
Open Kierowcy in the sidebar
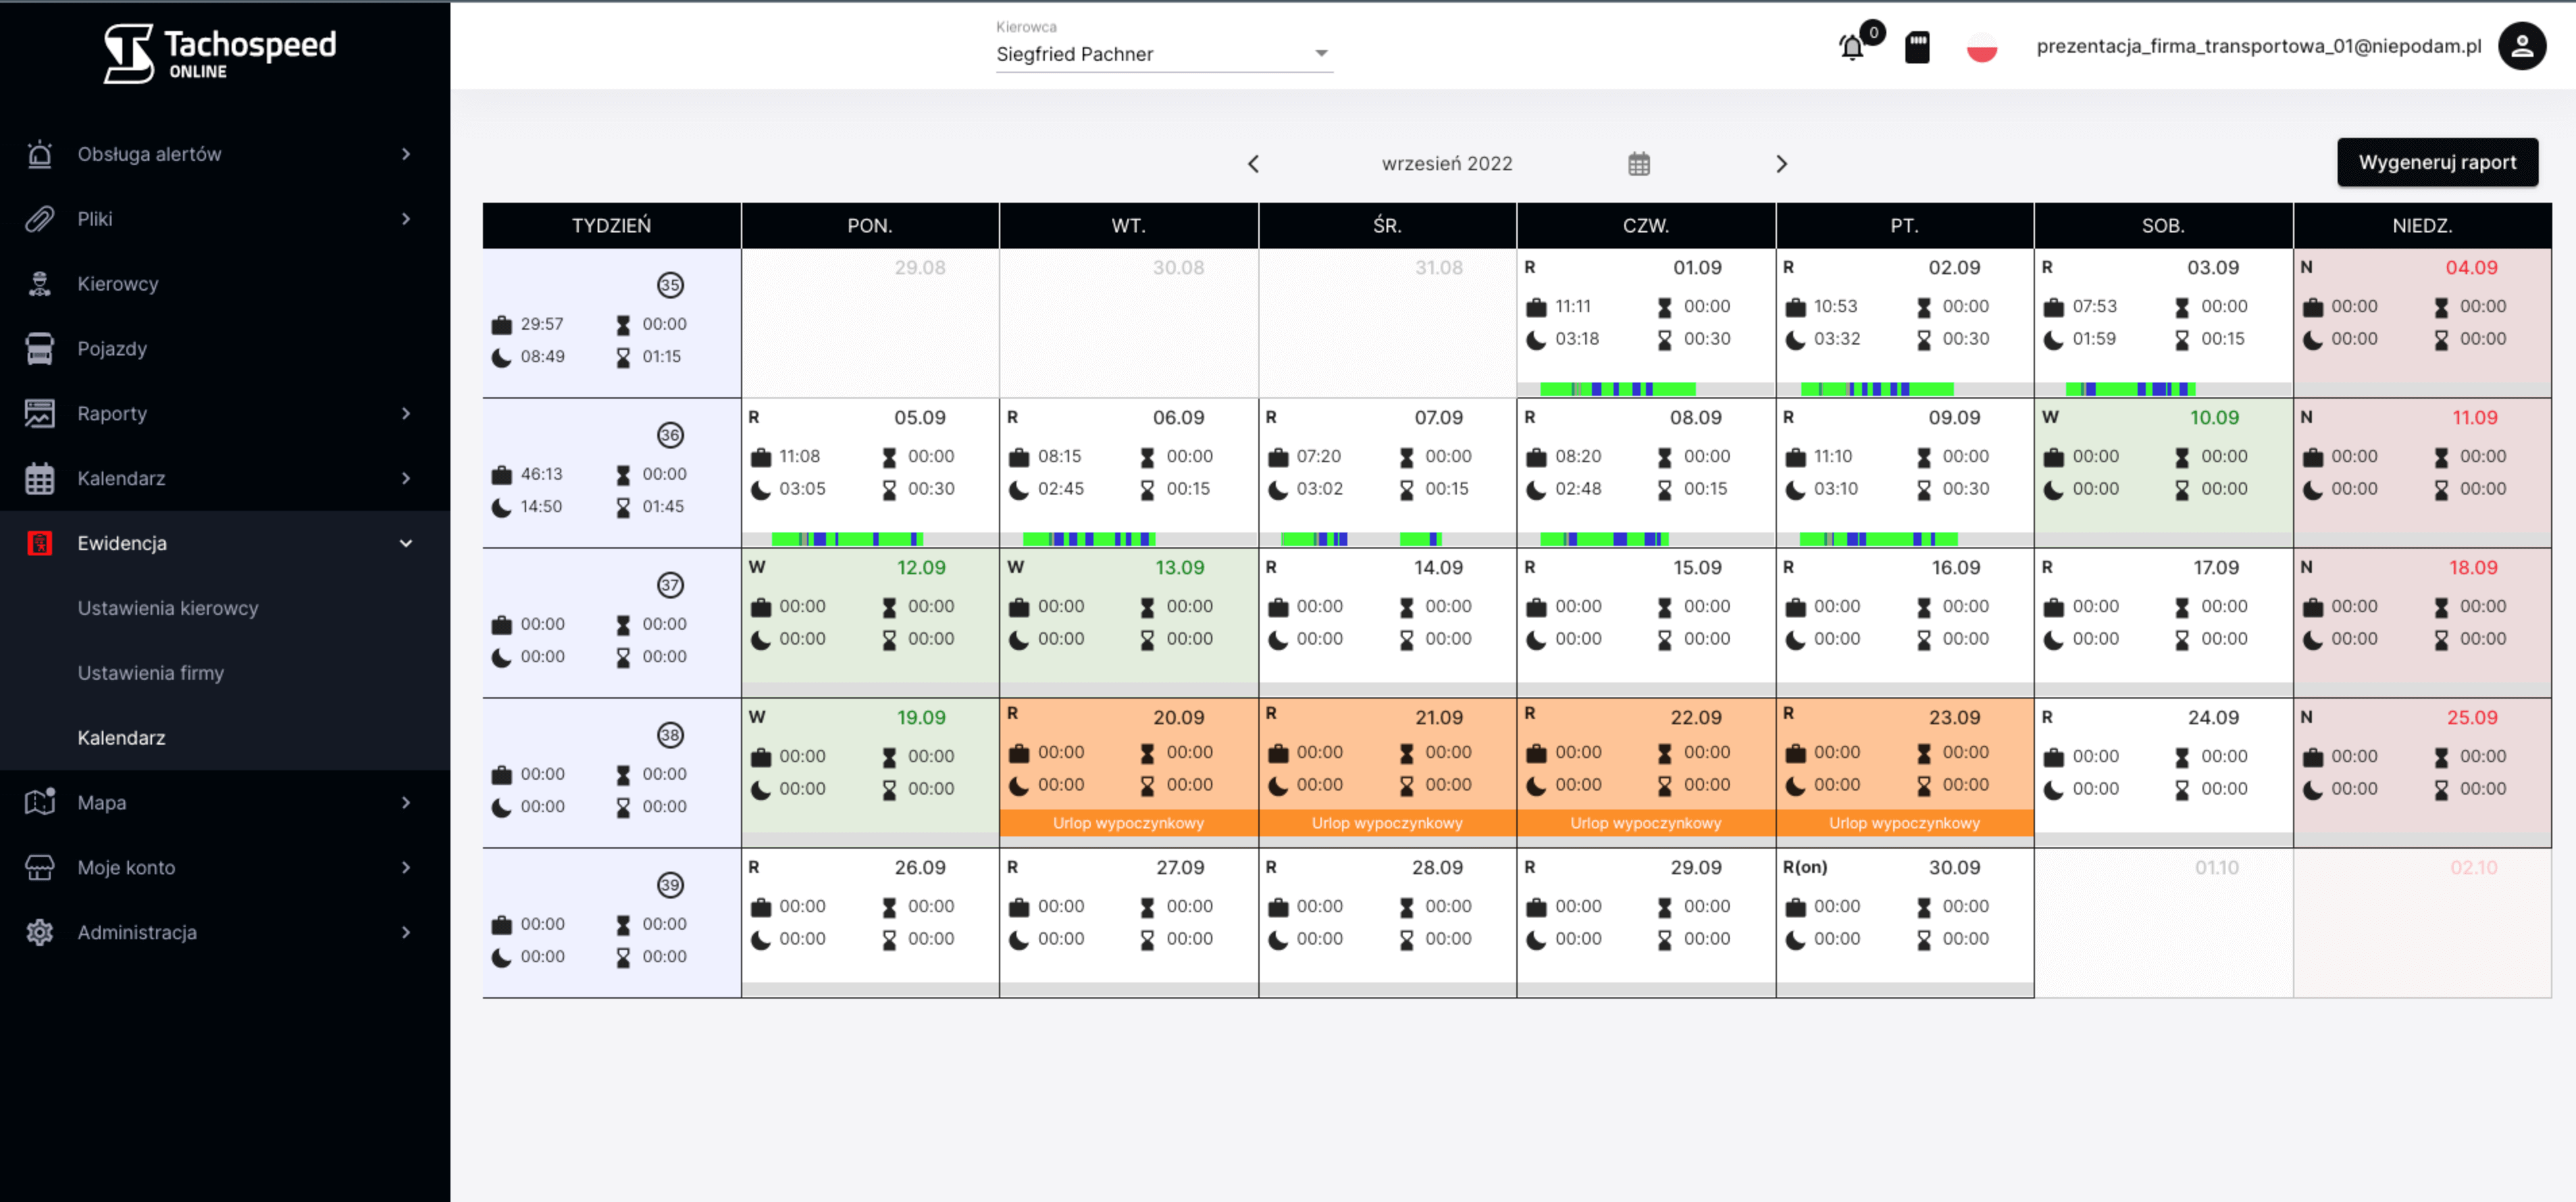click(118, 284)
